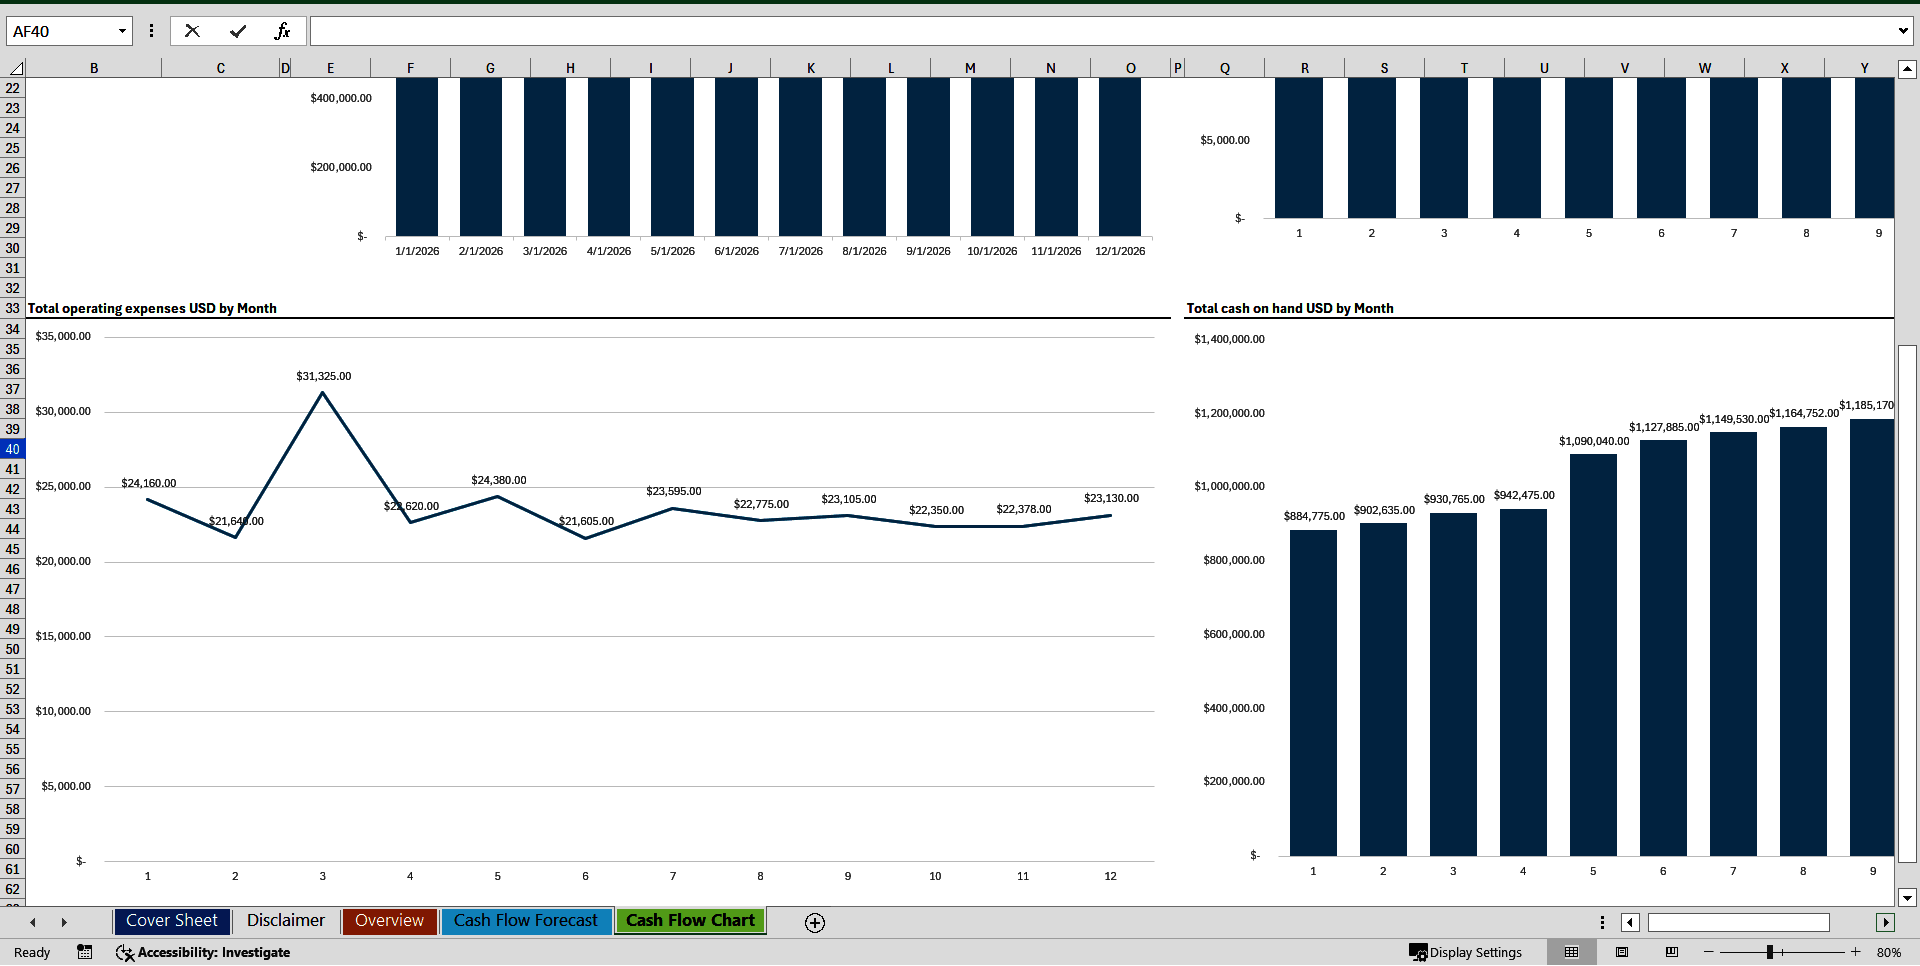Open Page Break Preview view

click(x=1671, y=952)
